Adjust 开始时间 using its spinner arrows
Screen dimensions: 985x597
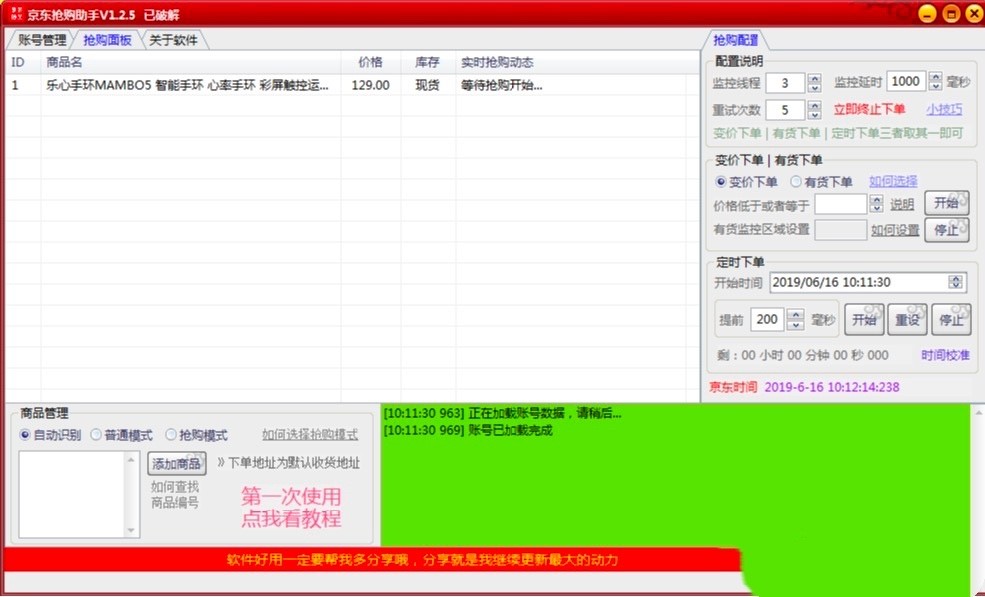pyautogui.click(x=955, y=282)
